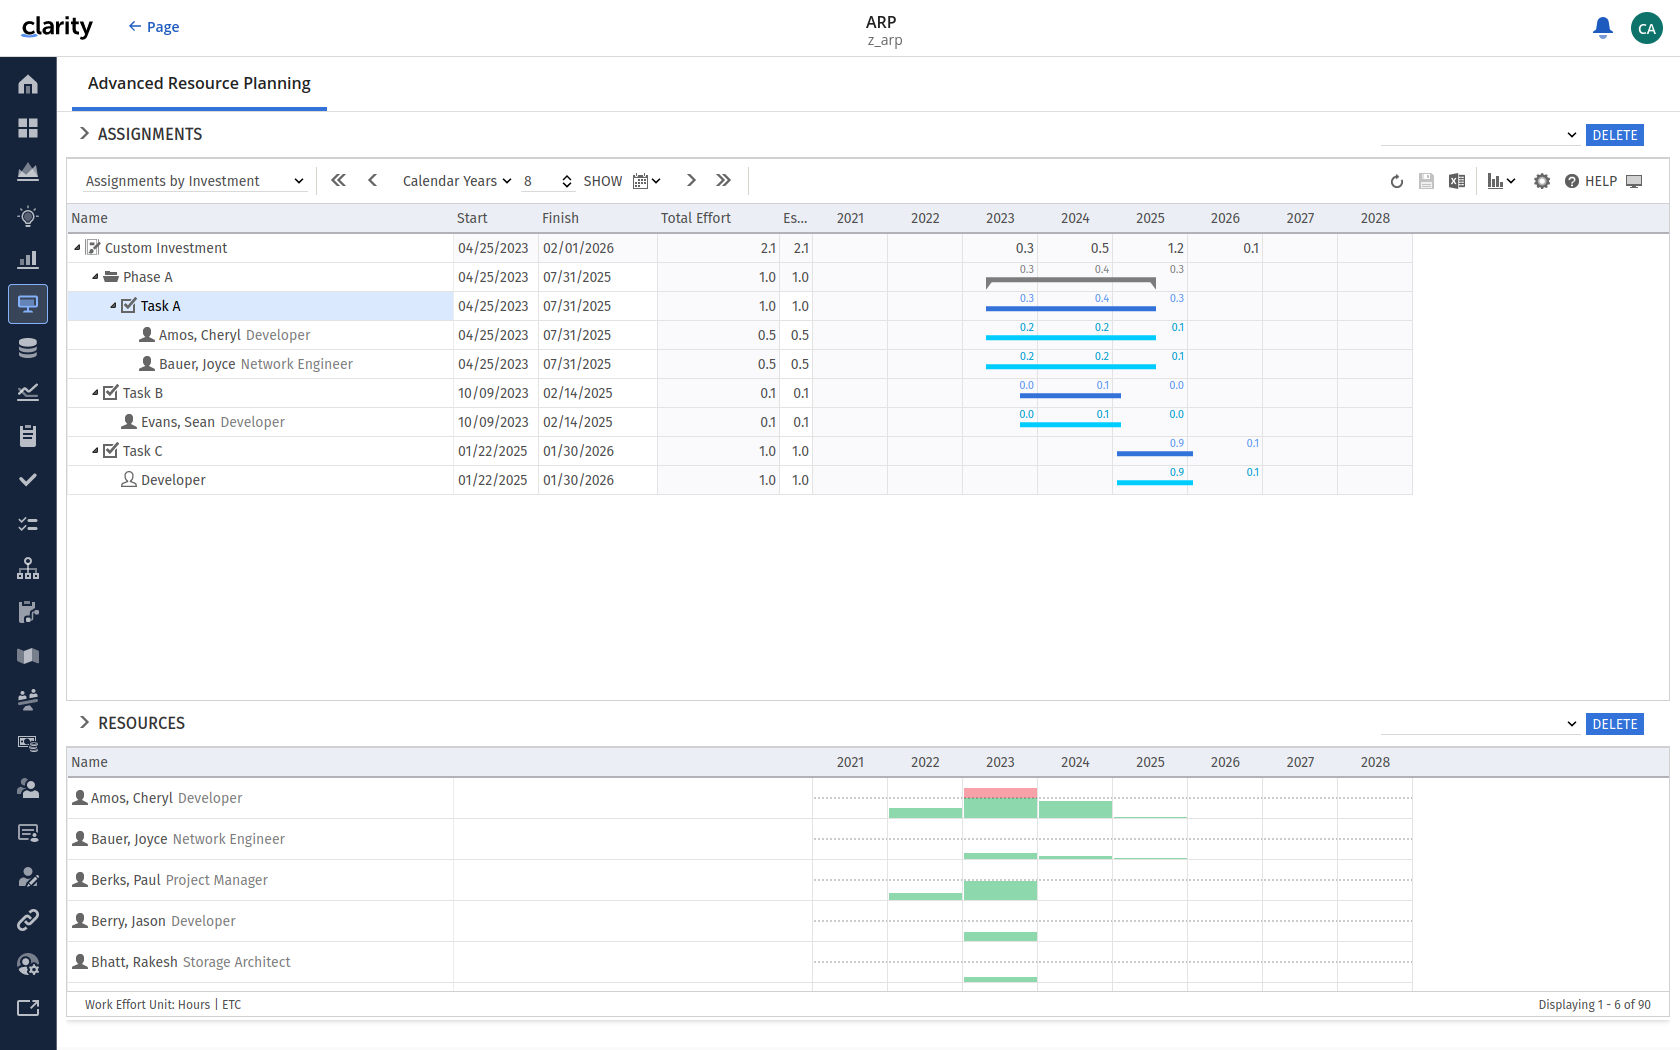
Task: Click the periods count field showing 8
Action: 540,181
